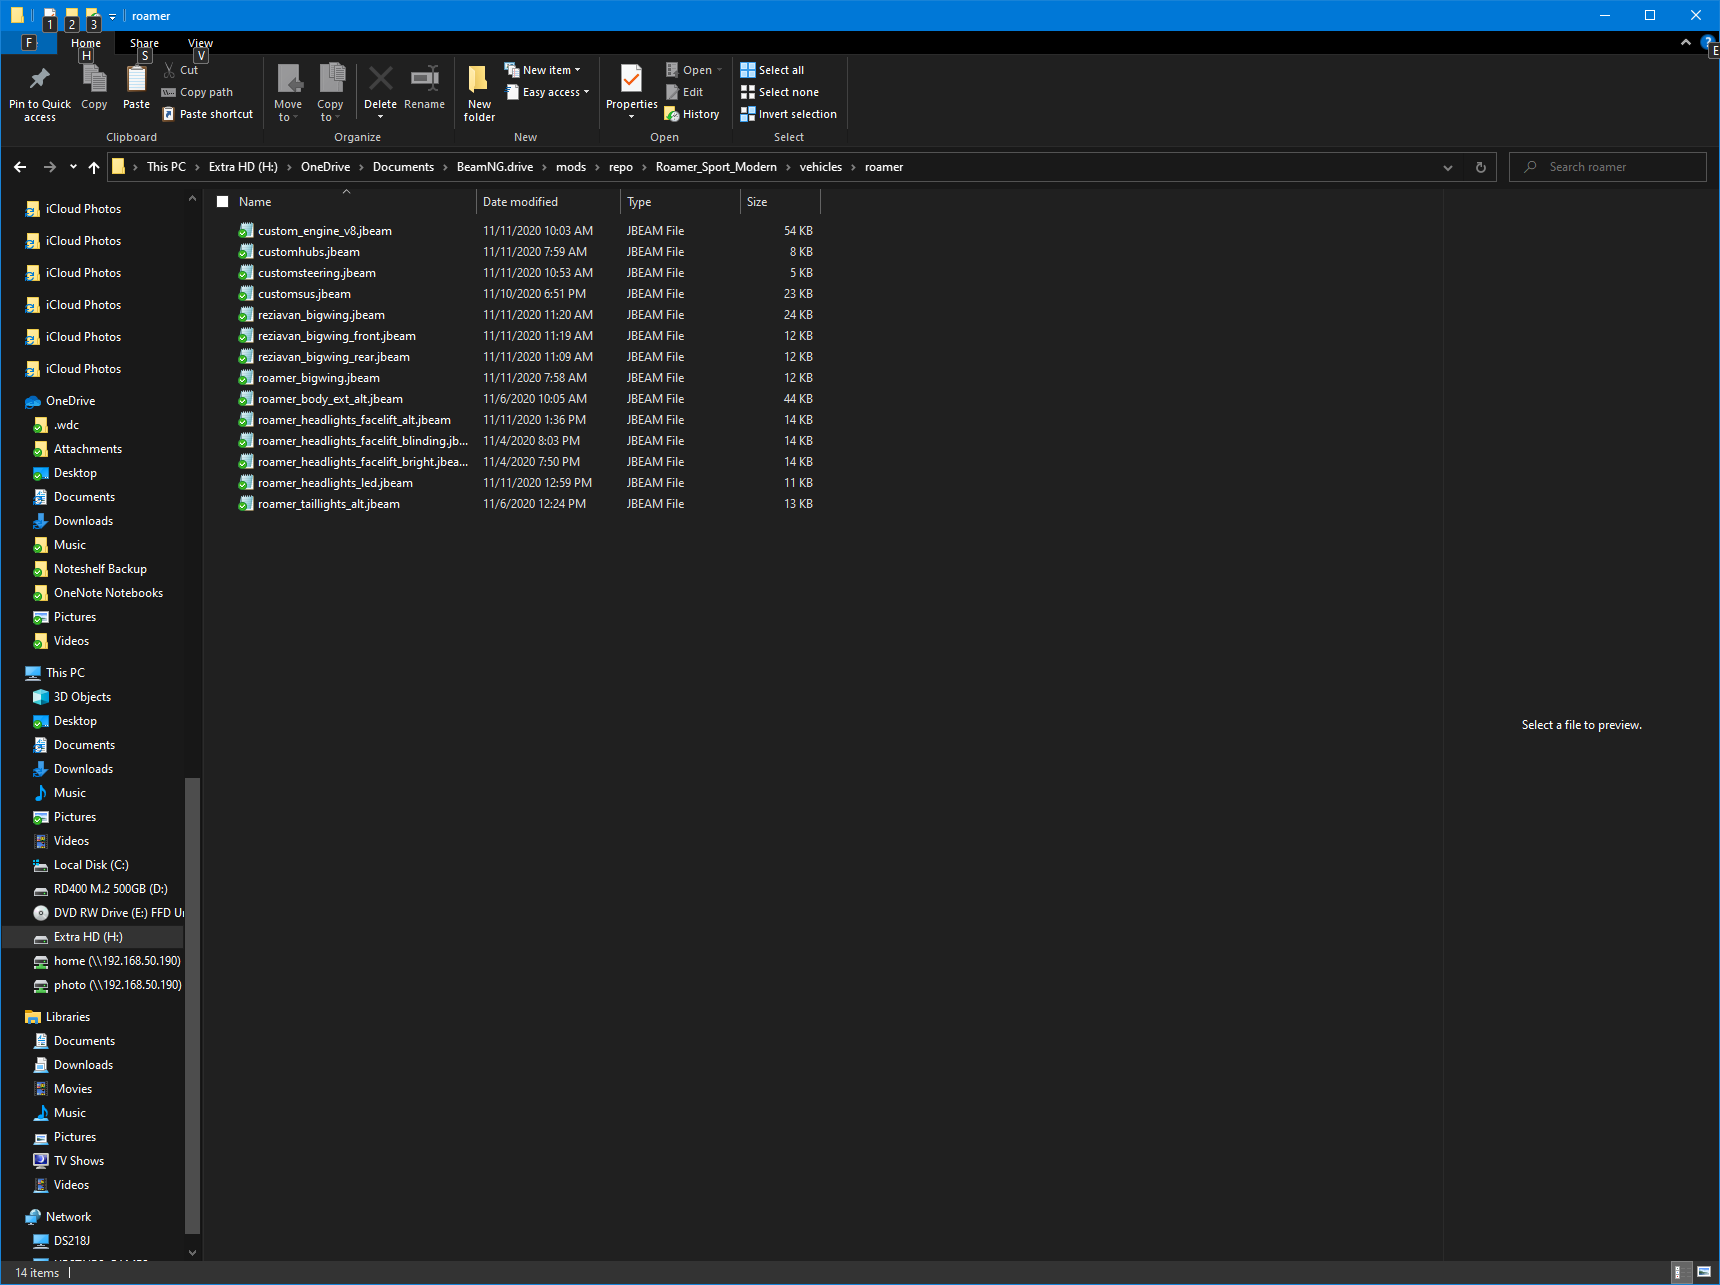Image resolution: width=1720 pixels, height=1285 pixels.
Task: Sort files by Size column
Action: (x=780, y=202)
